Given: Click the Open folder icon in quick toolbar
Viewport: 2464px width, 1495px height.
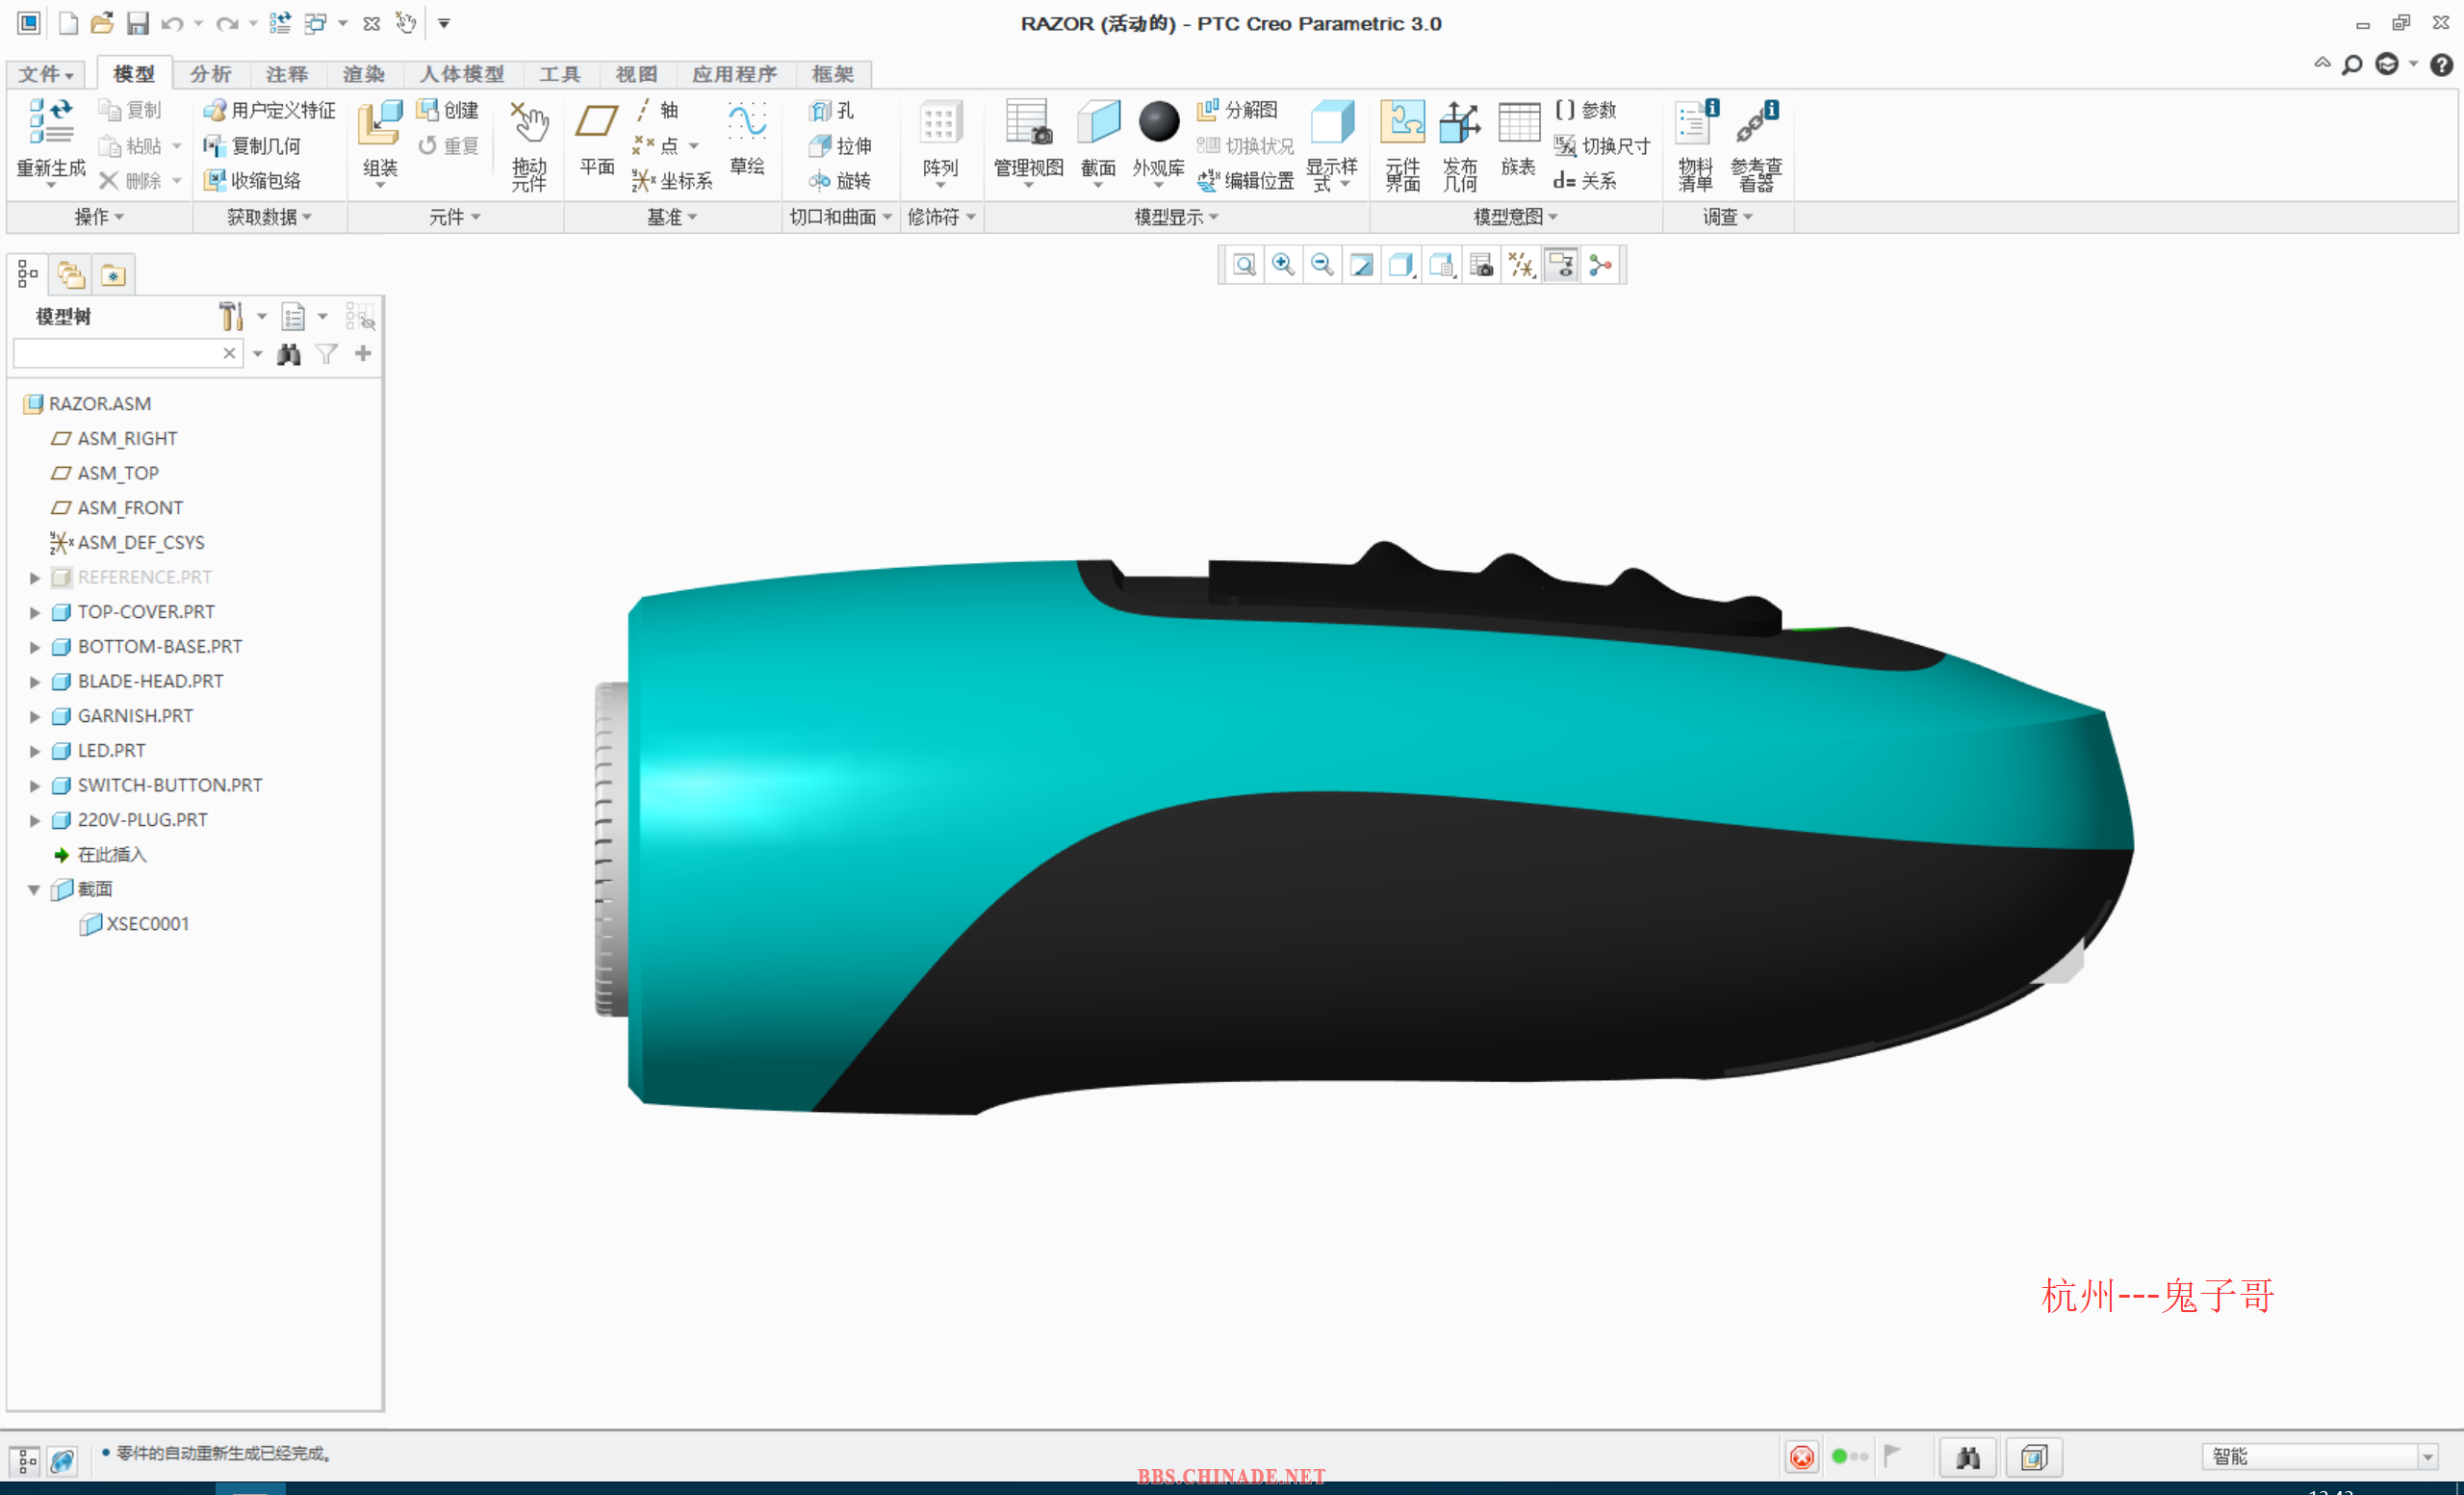Looking at the screenshot, I should point(102,23).
